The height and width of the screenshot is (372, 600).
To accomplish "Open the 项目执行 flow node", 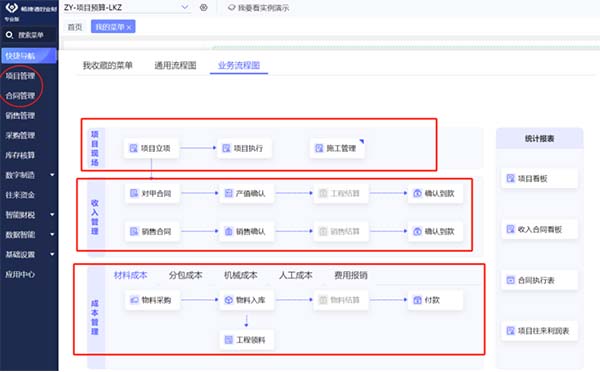I will pos(244,148).
